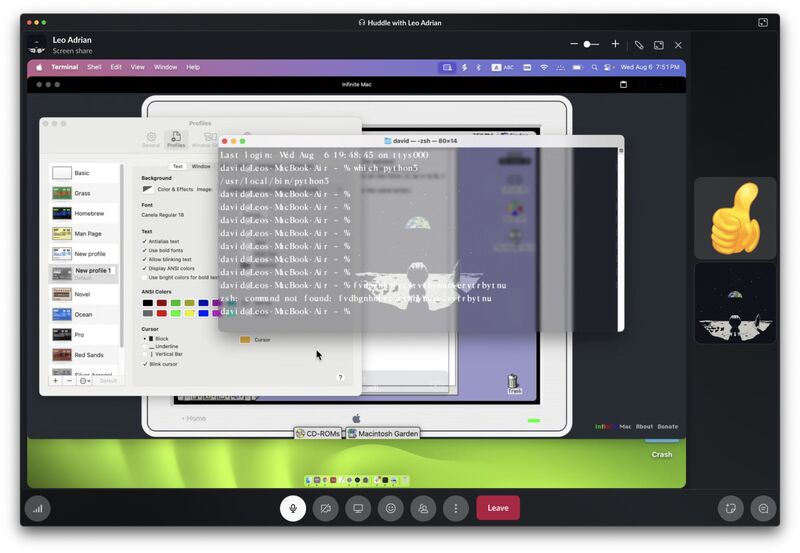Open Profiles help question mark button

(x=340, y=378)
